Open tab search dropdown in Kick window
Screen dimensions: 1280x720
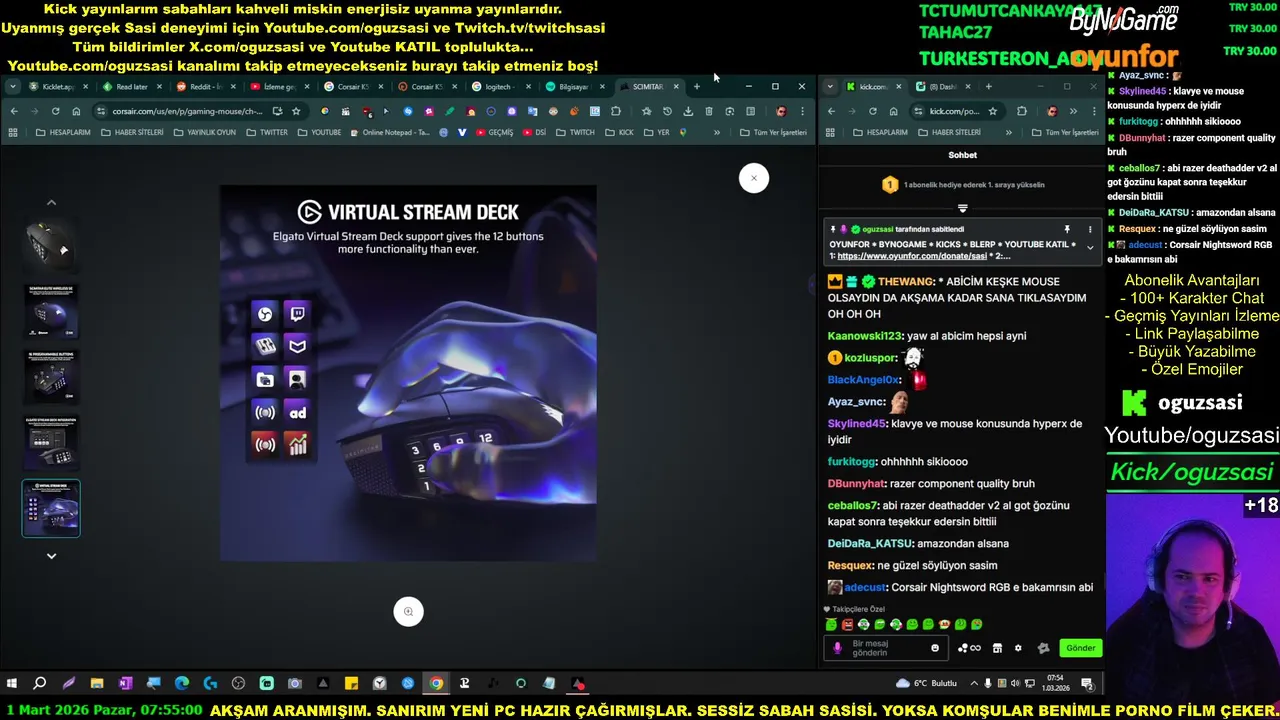tap(830, 87)
